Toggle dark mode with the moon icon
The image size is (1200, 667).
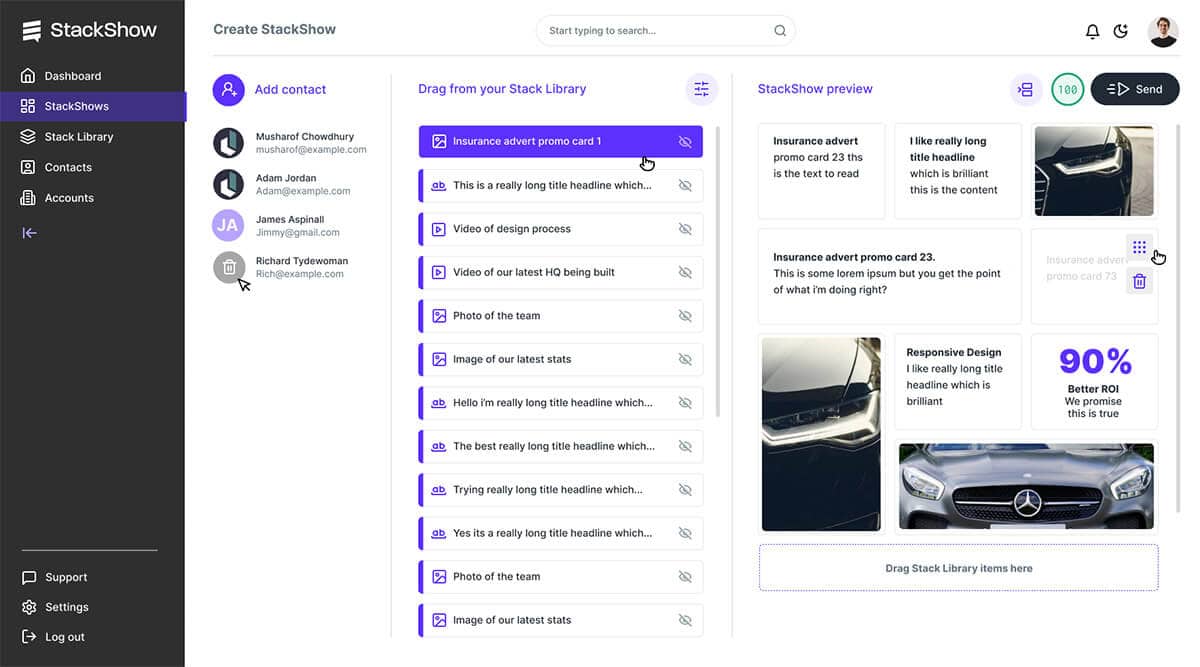(1121, 30)
